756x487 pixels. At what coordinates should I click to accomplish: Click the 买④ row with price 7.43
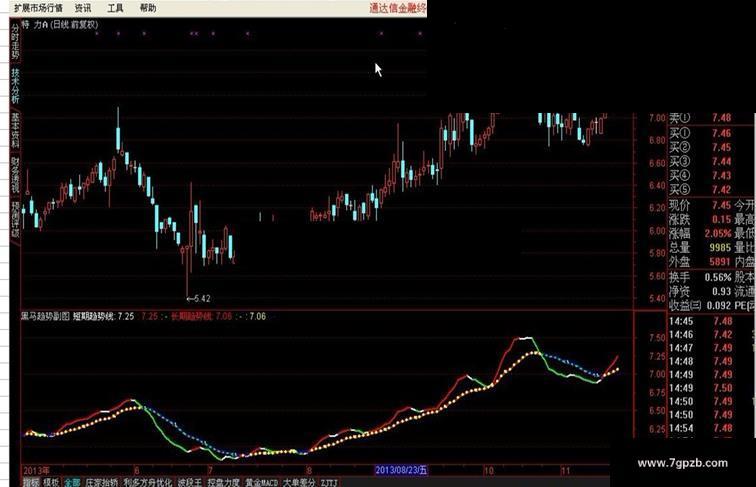point(700,175)
